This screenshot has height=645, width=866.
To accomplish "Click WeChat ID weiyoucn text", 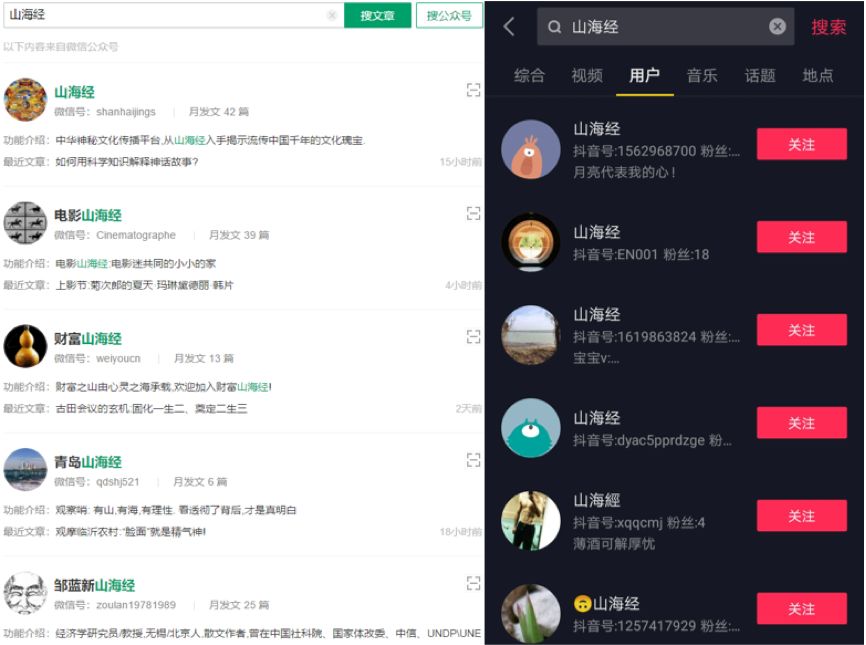I will pos(118,358).
